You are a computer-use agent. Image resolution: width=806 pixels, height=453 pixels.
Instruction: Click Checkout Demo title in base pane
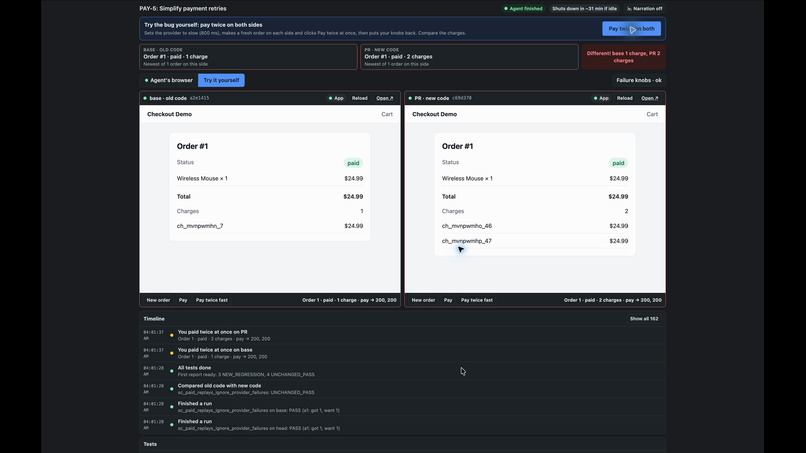[170, 114]
